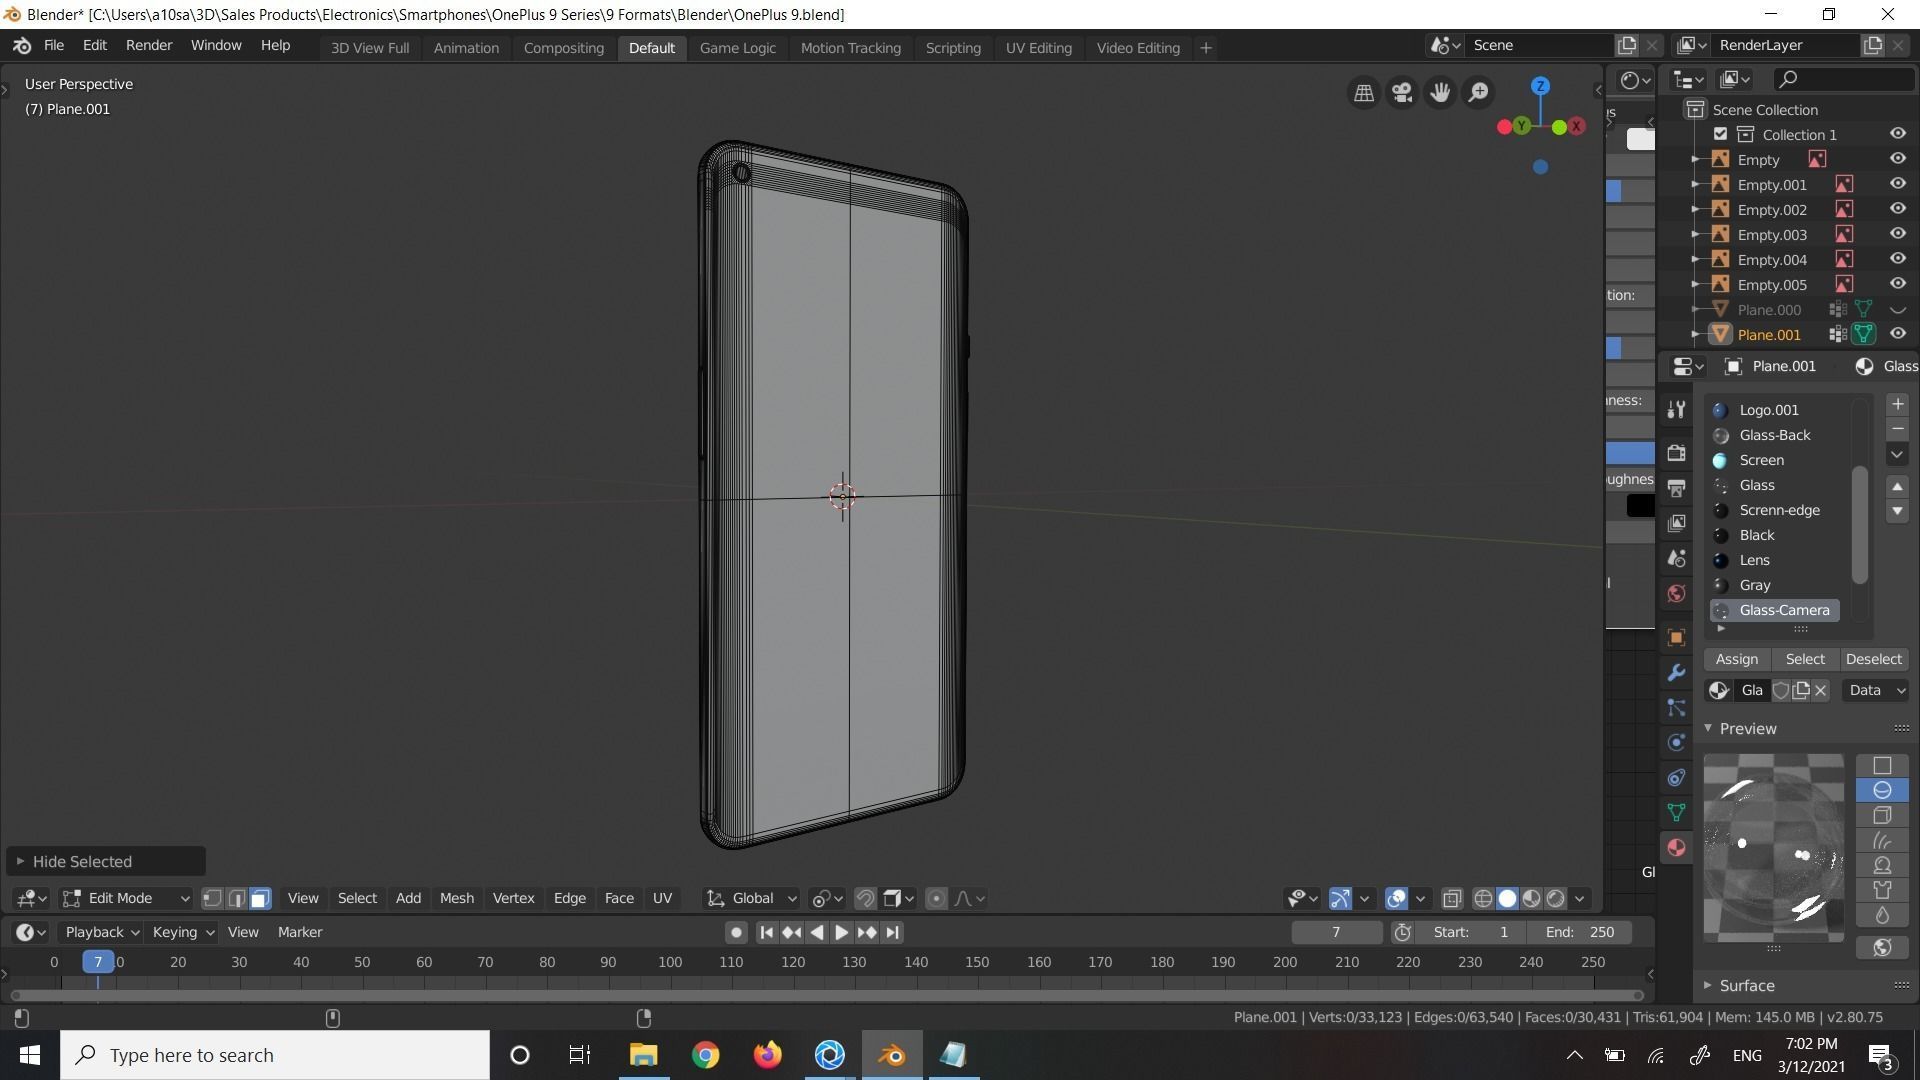Open Global transform orientation dropdown
The image size is (1920, 1080).
pos(752,898)
